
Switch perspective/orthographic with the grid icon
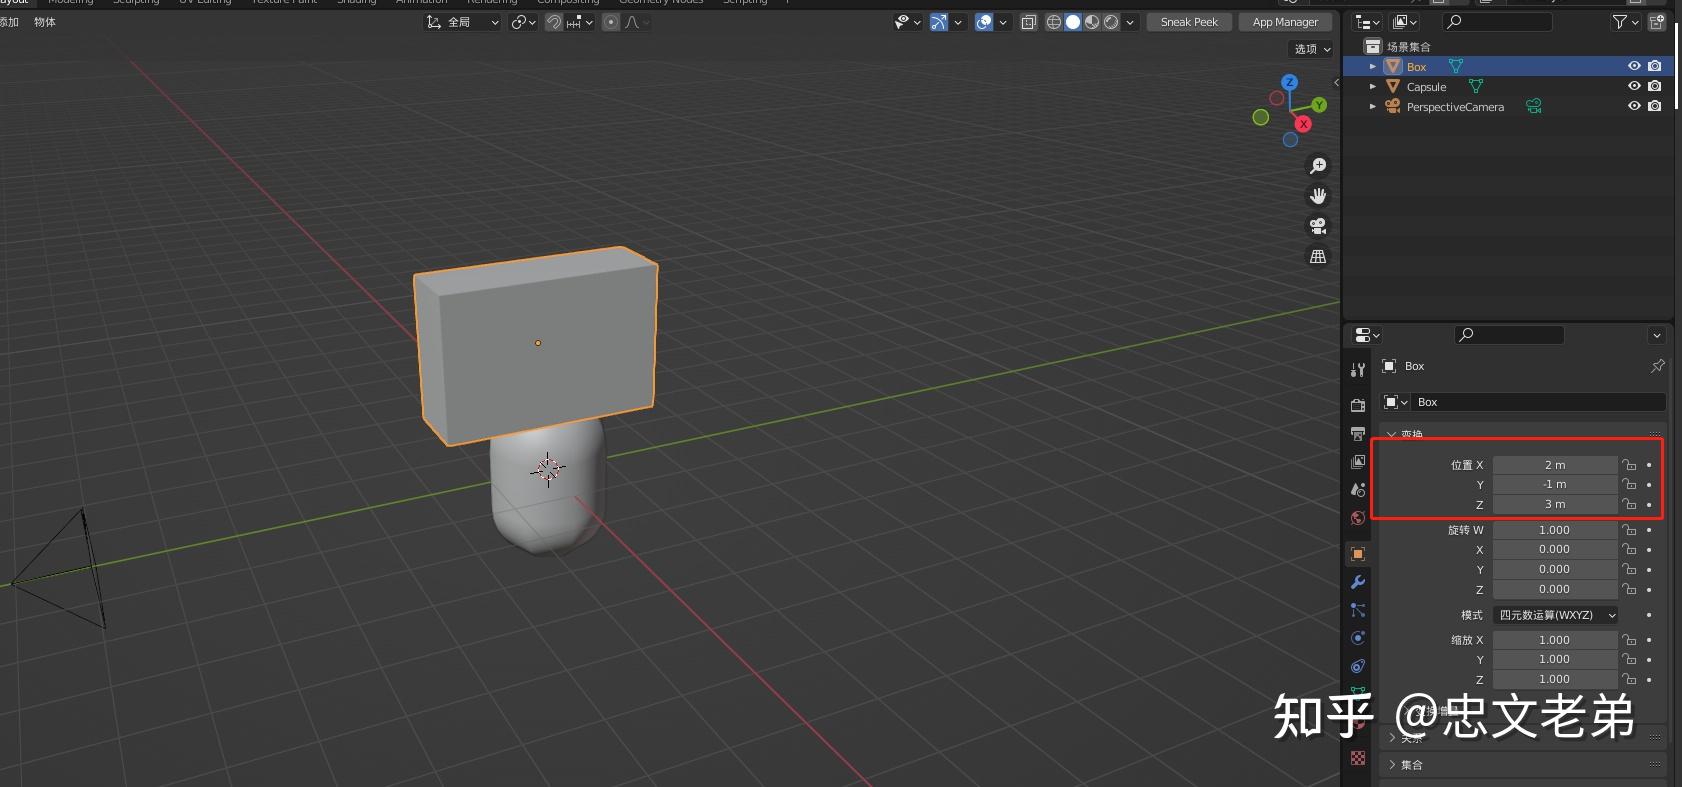pos(1318,257)
